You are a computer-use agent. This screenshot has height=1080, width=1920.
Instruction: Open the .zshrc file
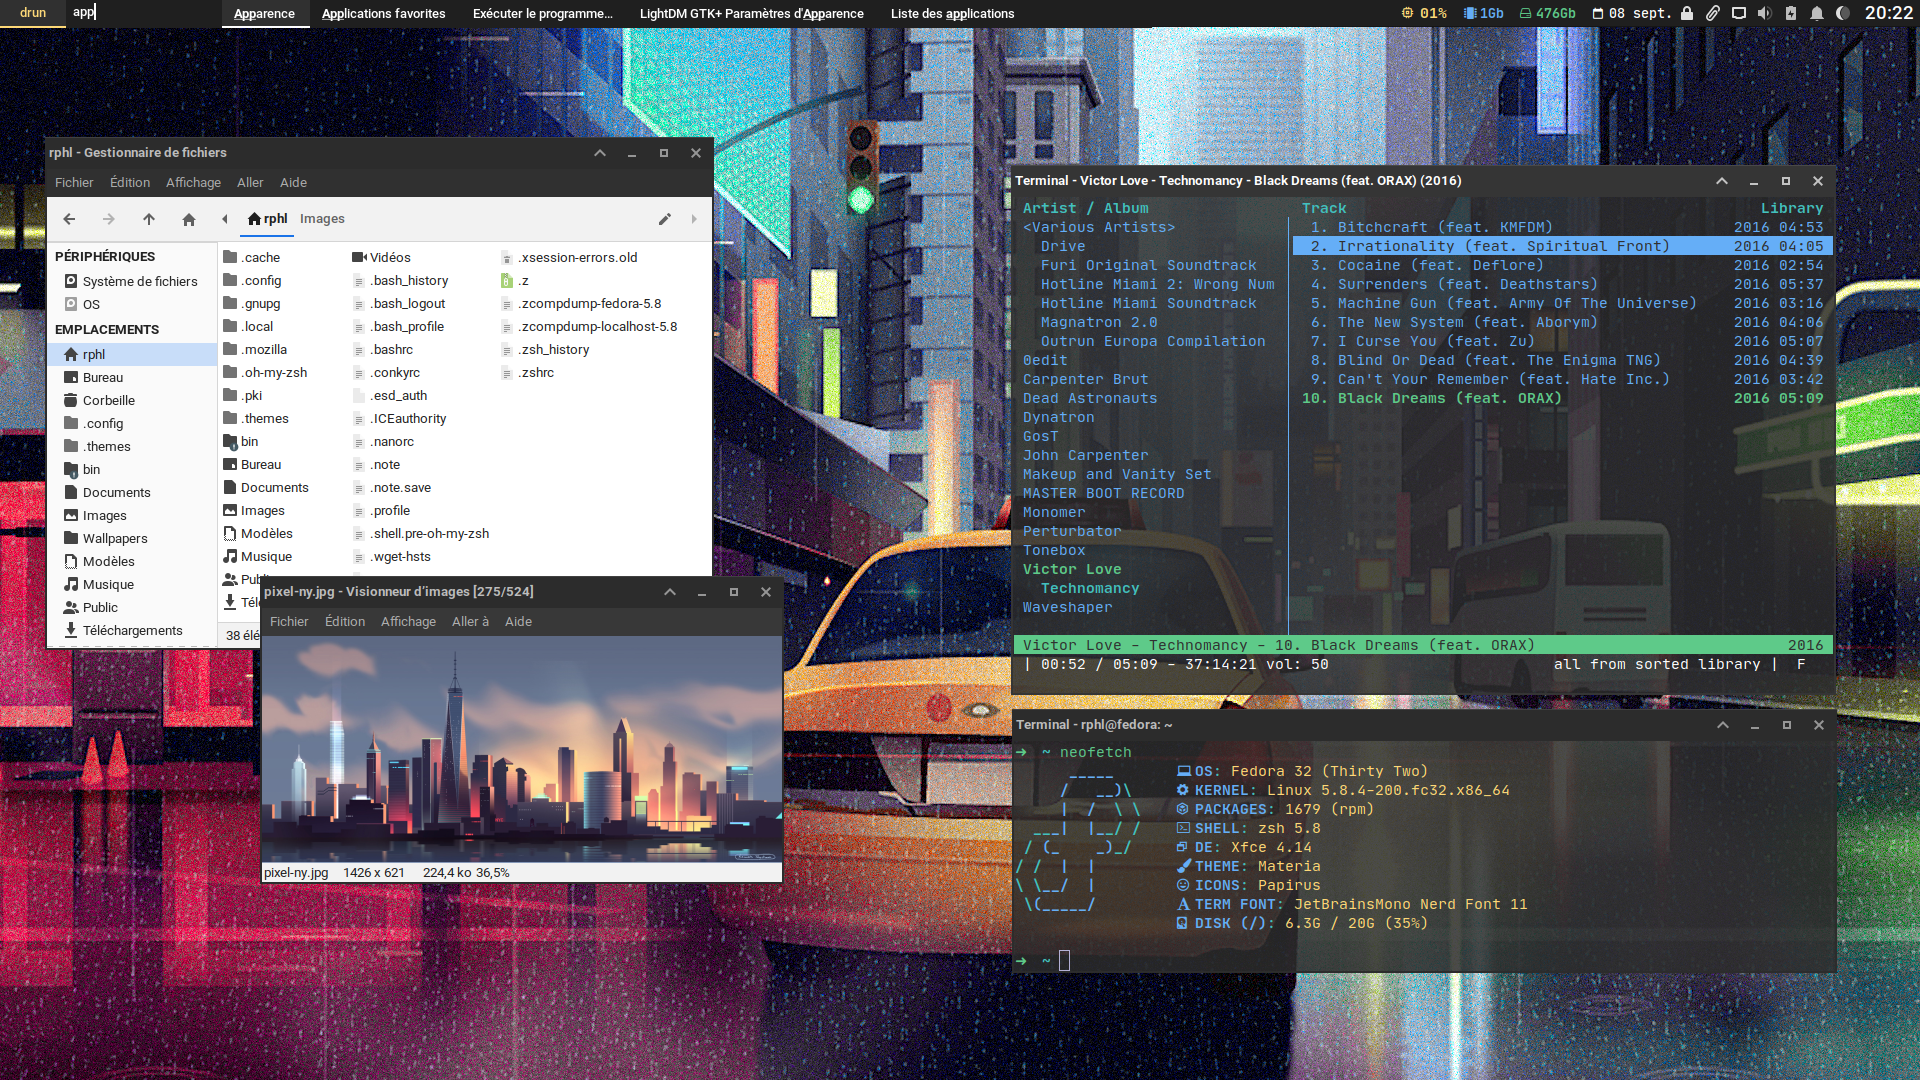pyautogui.click(x=537, y=372)
